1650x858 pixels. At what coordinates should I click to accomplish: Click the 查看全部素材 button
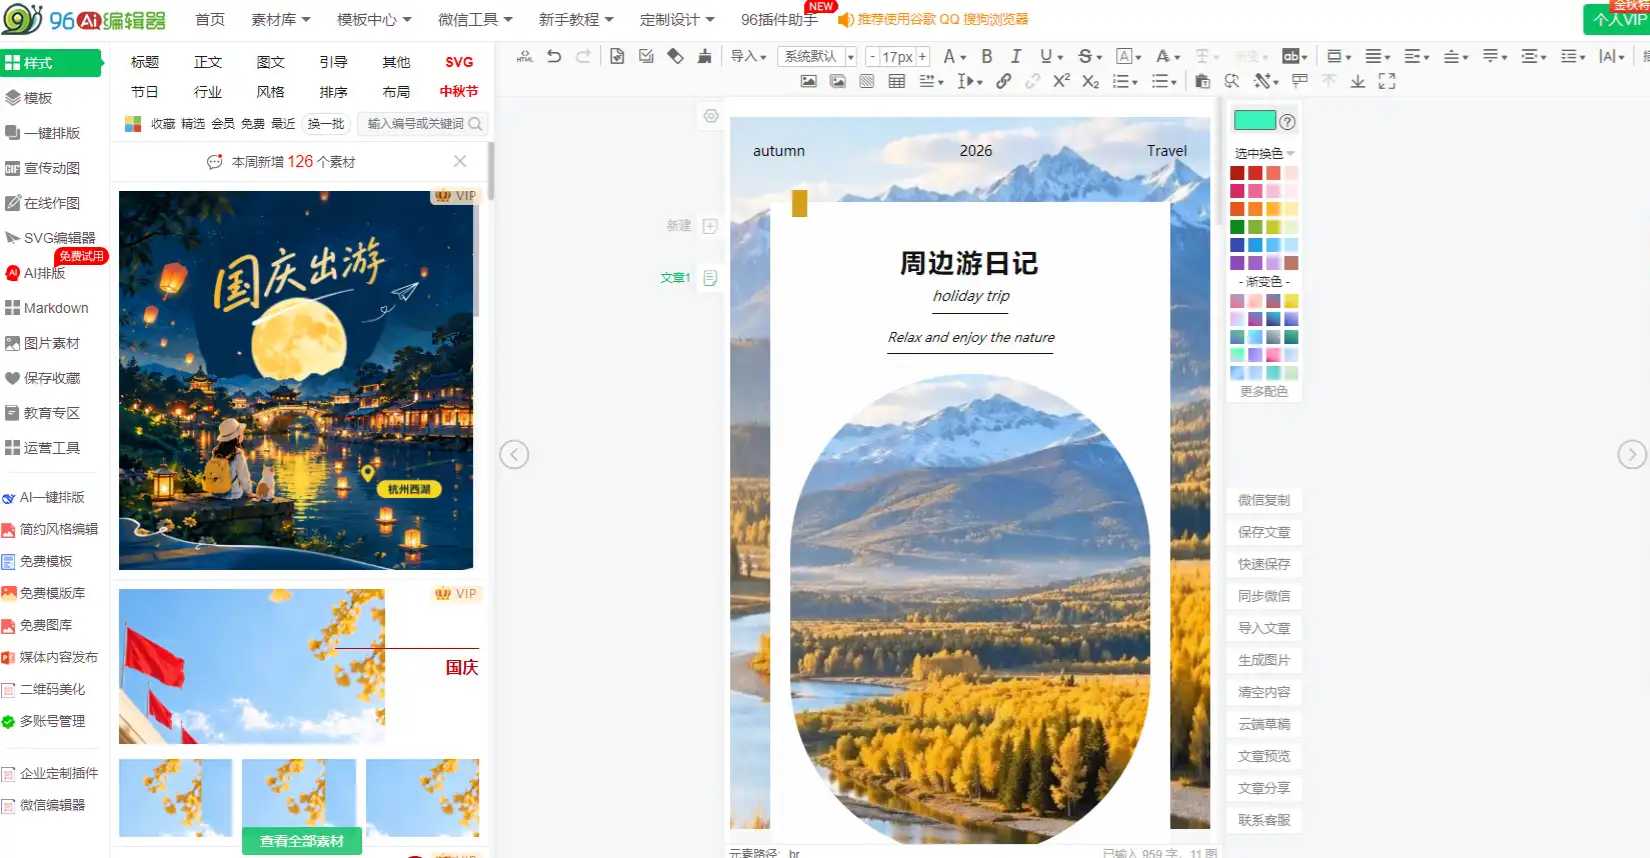coord(302,841)
